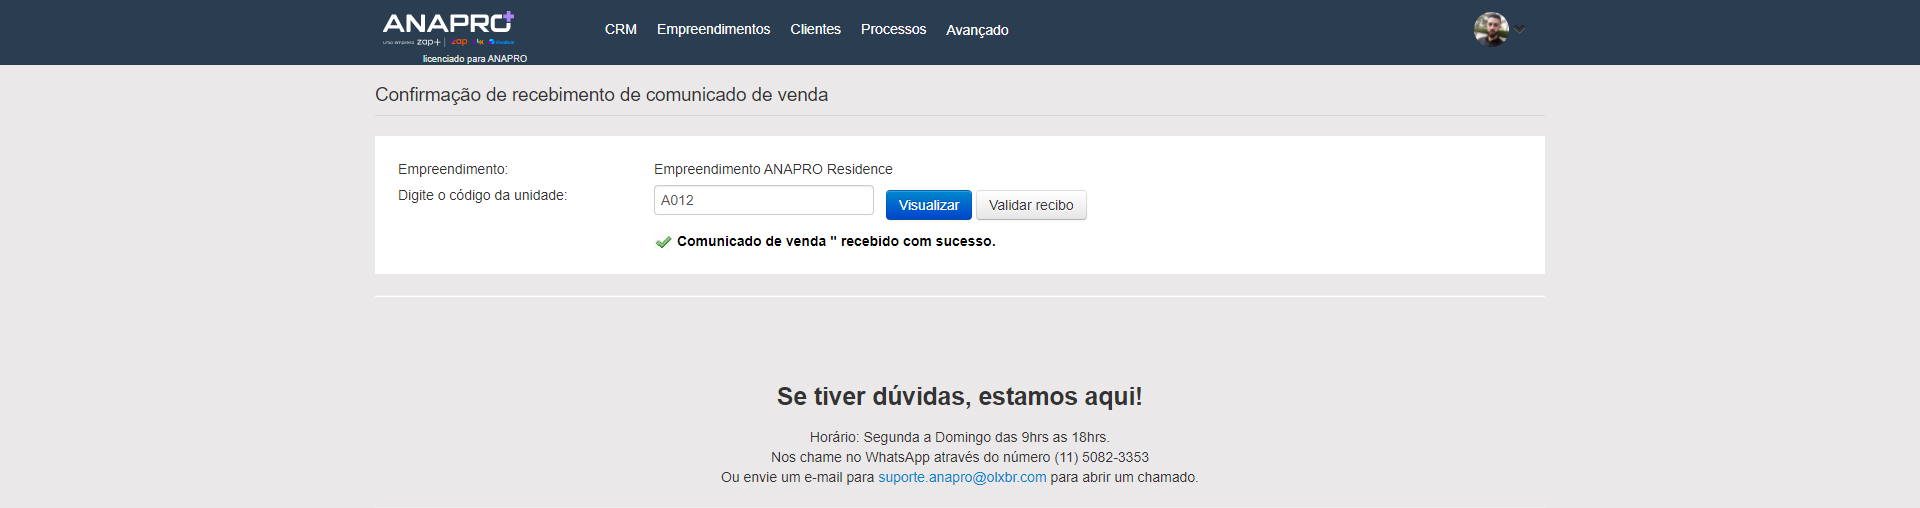Focus the unit code field containing A012
This screenshot has width=1920, height=508.
point(763,200)
